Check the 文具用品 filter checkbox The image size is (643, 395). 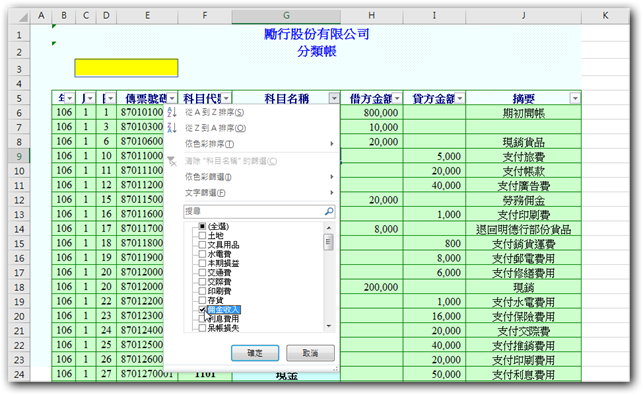pos(202,245)
